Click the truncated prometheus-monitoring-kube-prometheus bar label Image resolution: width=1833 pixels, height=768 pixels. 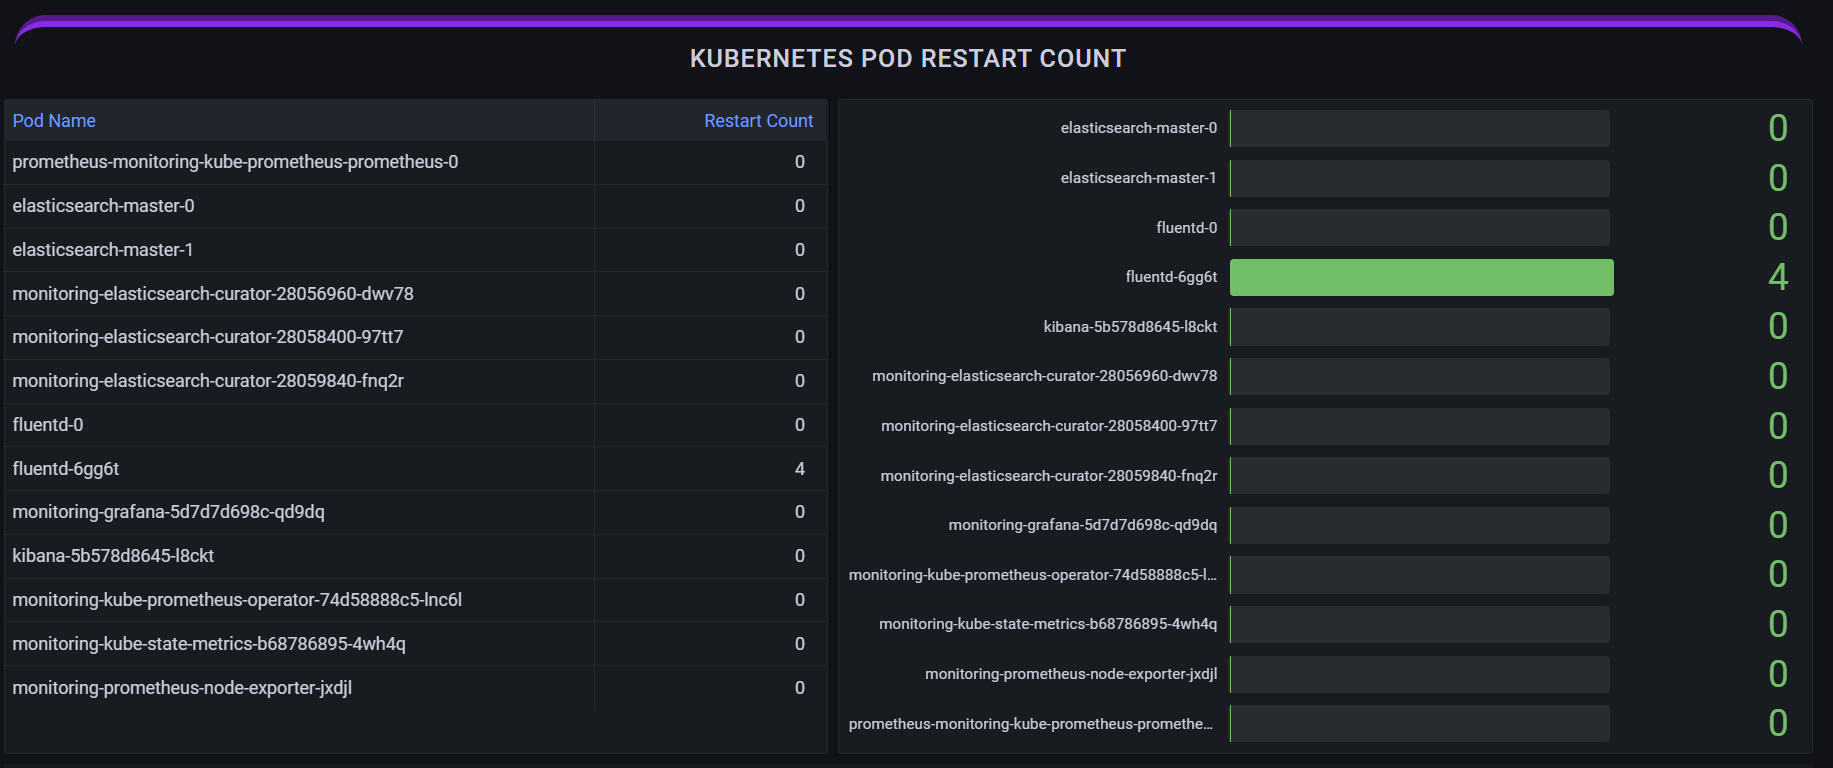click(x=1030, y=724)
